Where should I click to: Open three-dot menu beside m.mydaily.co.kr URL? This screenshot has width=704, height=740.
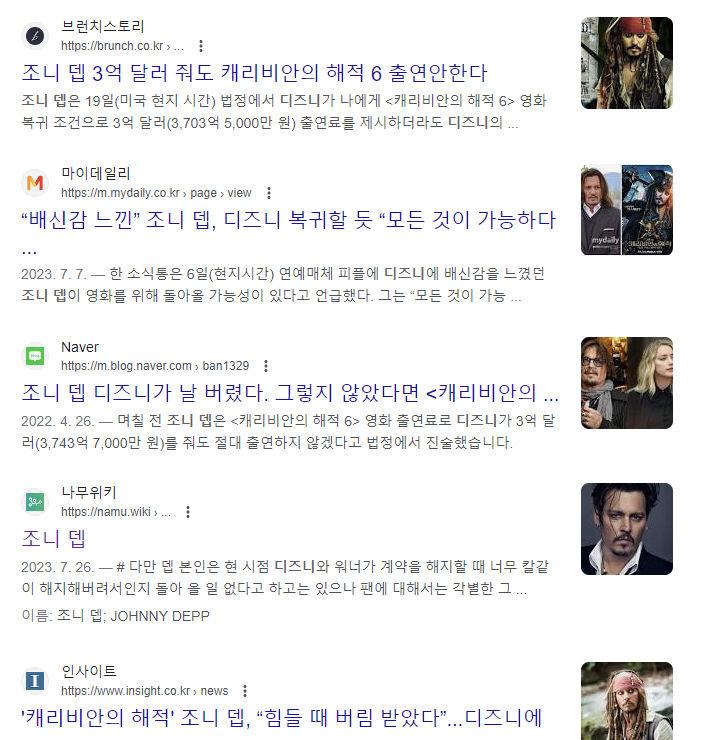click(269, 193)
